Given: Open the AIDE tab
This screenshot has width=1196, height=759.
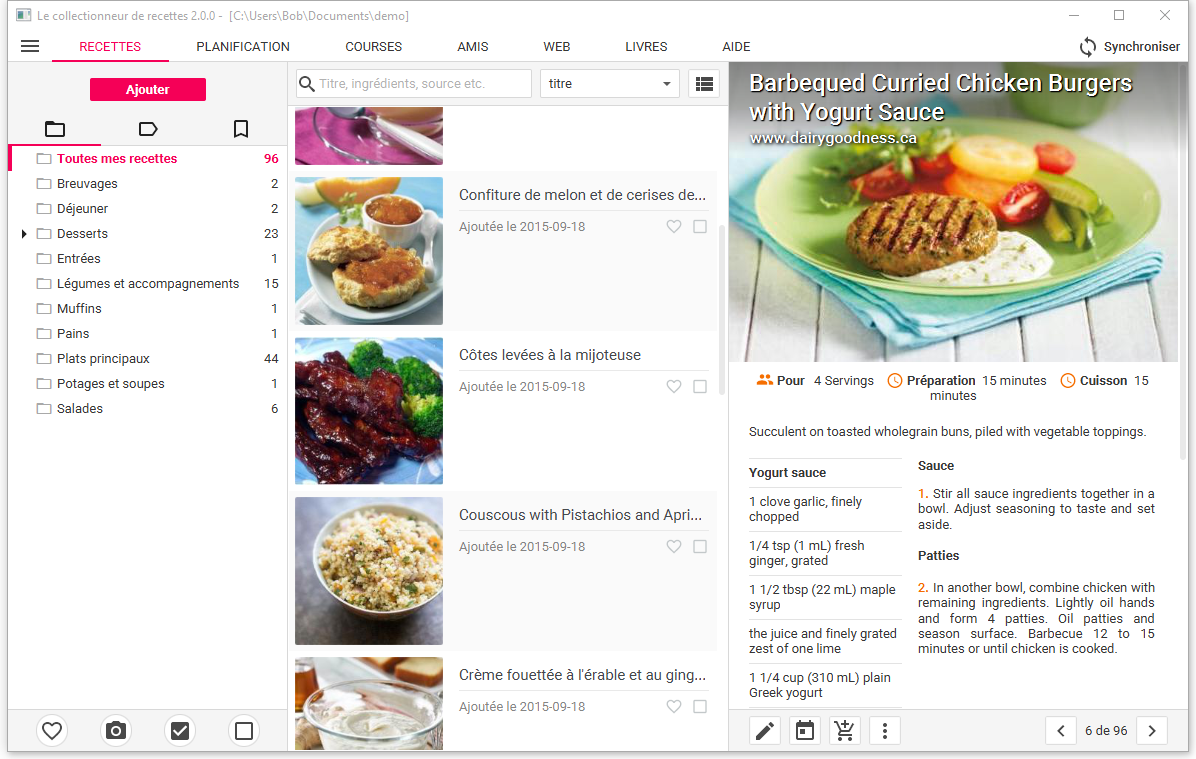Looking at the screenshot, I should [x=736, y=47].
